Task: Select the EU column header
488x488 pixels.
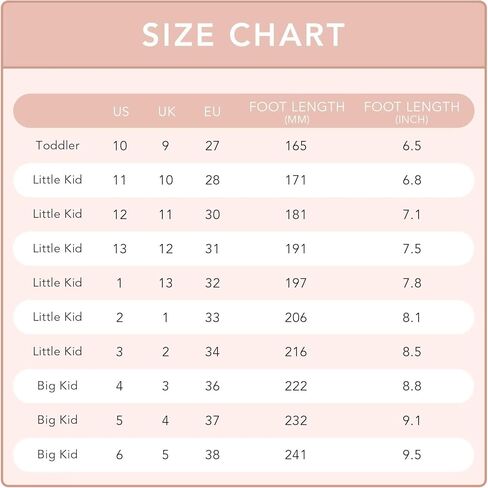Action: (212, 112)
